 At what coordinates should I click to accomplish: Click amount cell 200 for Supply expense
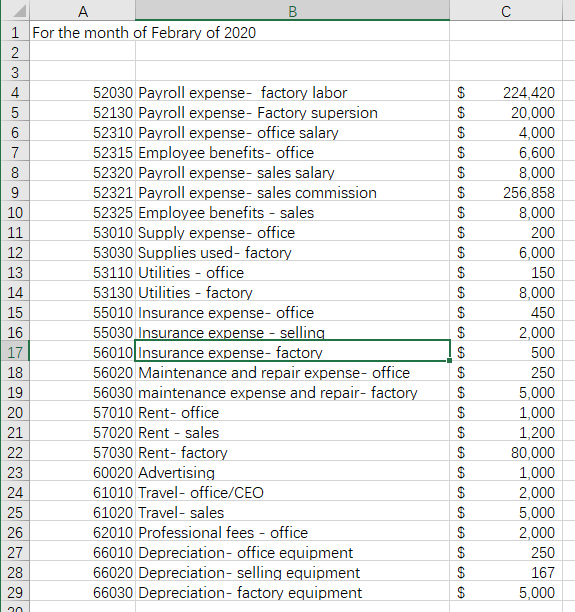[x=506, y=232]
